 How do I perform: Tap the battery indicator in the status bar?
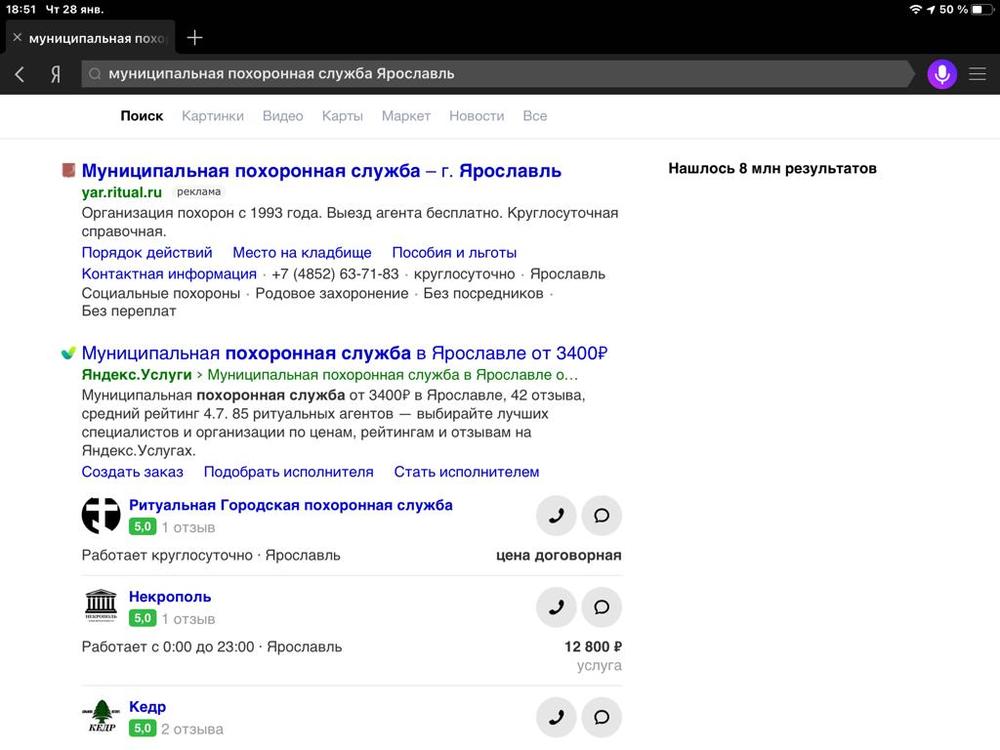[983, 10]
